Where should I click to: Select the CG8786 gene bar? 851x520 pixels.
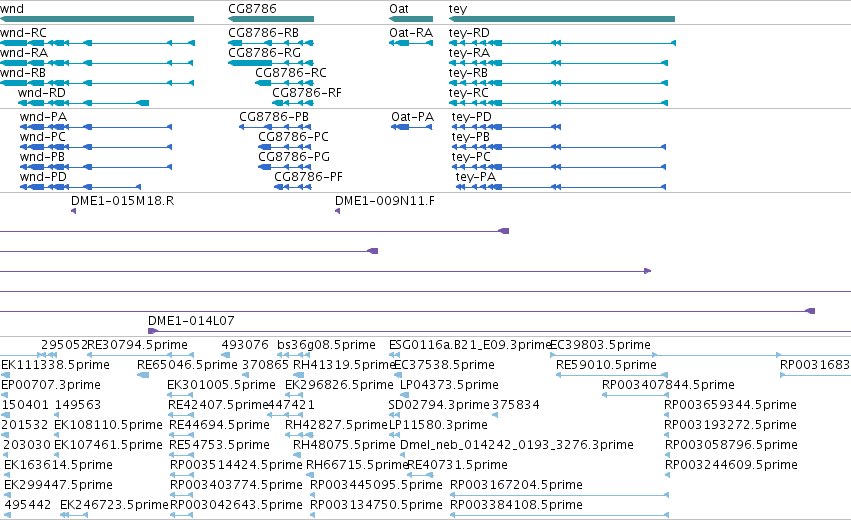(x=271, y=19)
